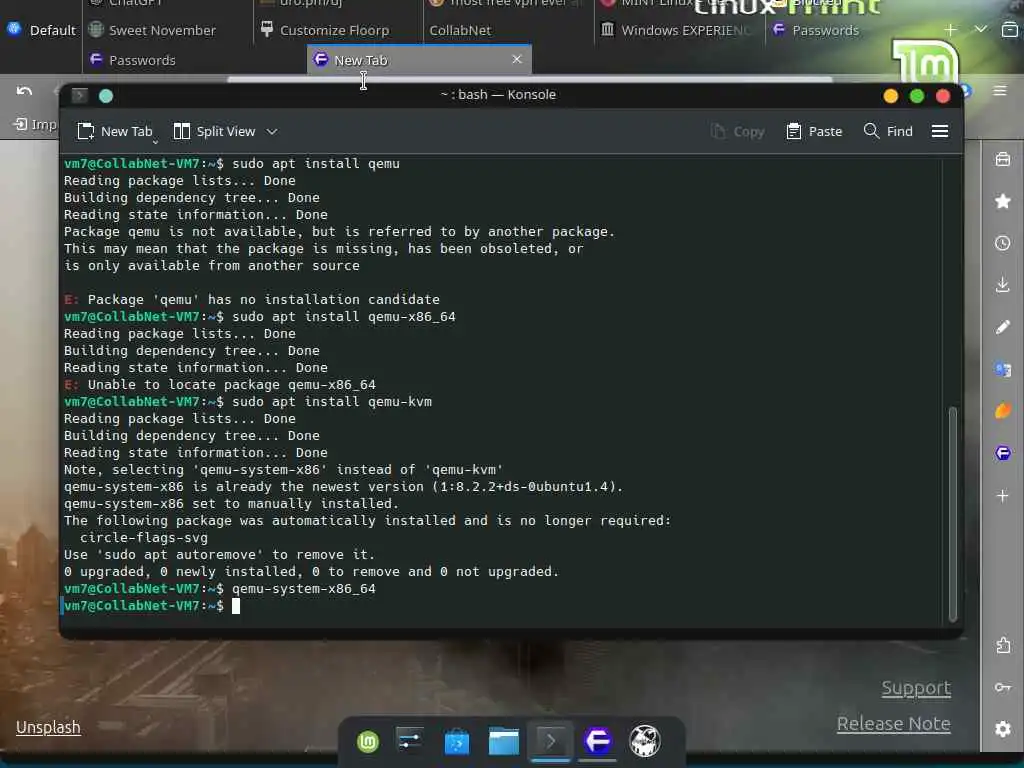Open sidebar settings gear icon
1024x768 pixels.
1002,729
